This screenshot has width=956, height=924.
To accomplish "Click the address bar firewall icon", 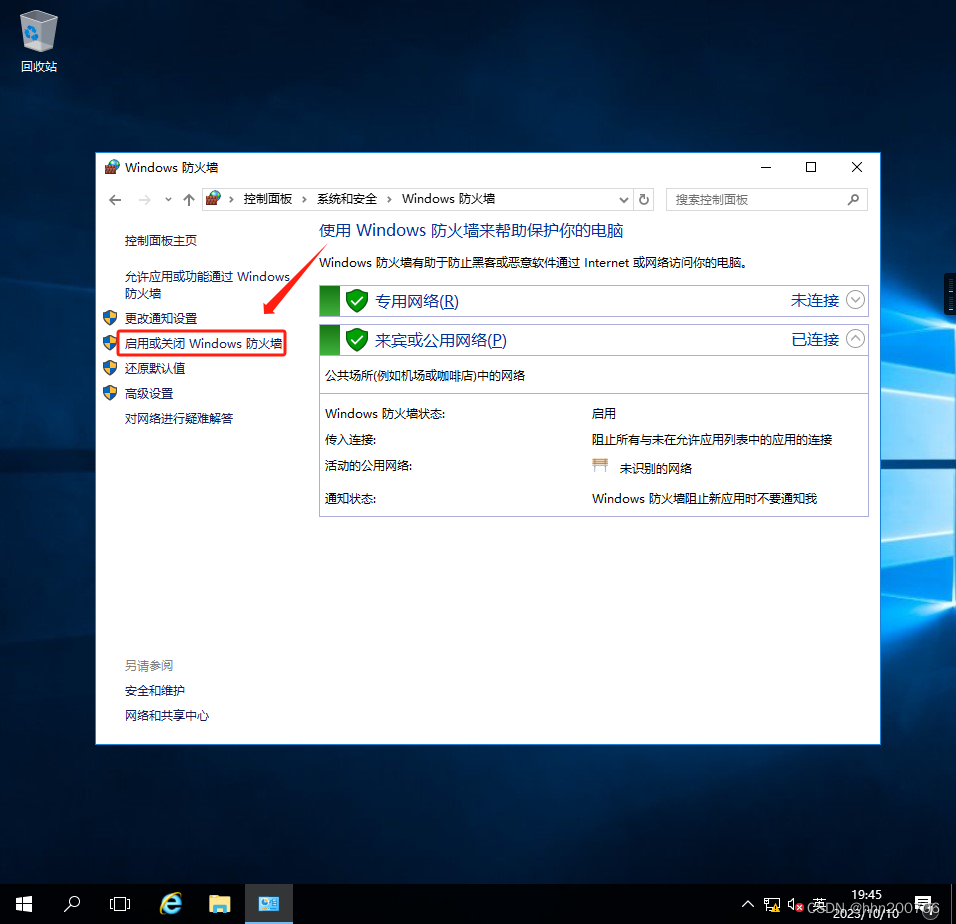I will (213, 199).
